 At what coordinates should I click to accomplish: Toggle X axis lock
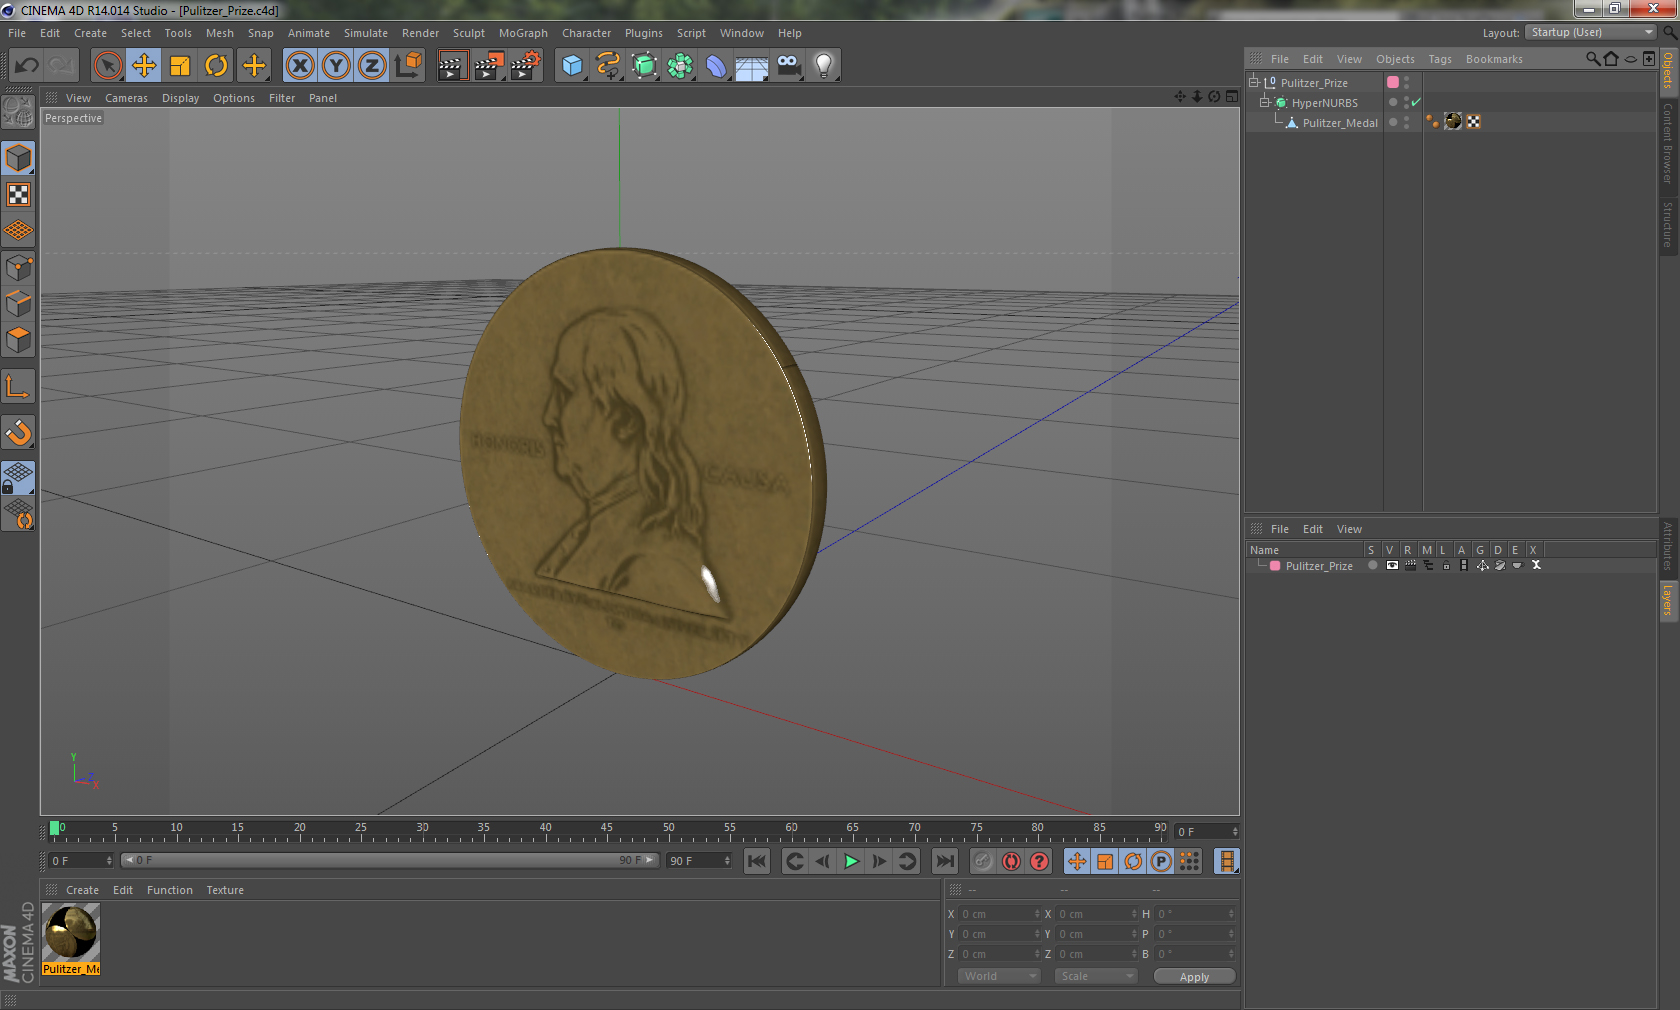click(x=299, y=66)
